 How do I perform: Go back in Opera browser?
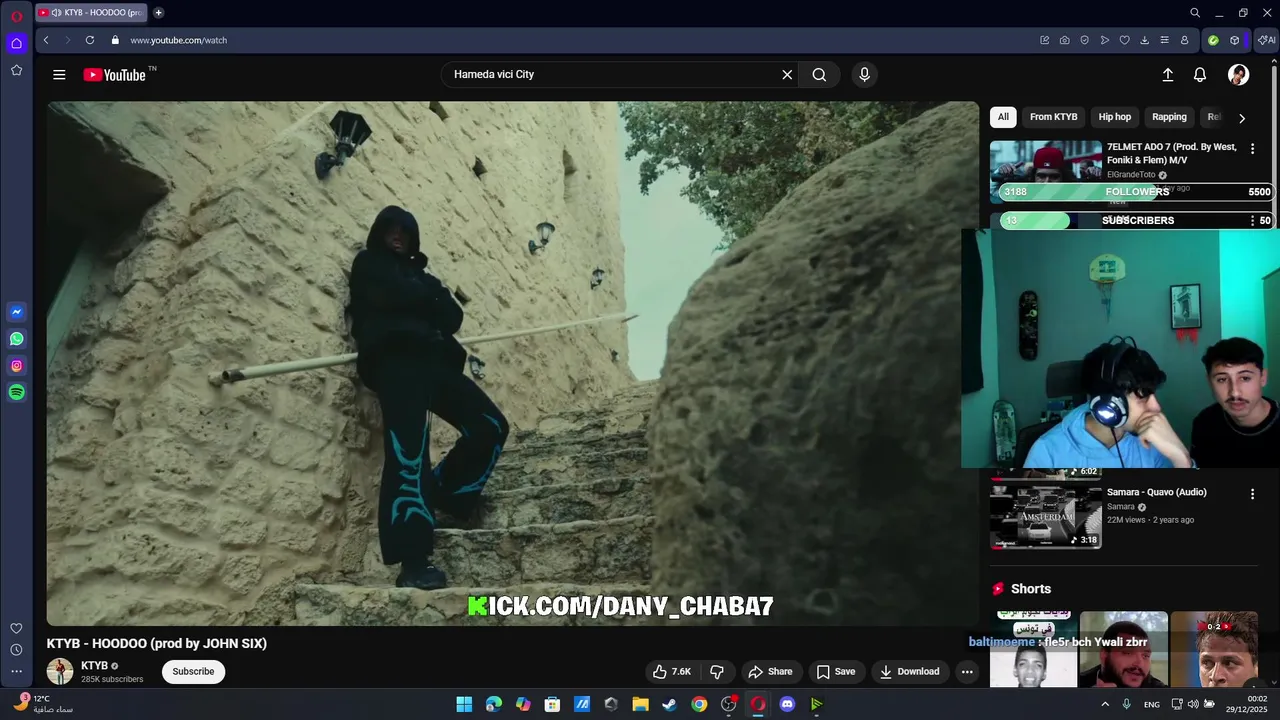tap(46, 40)
